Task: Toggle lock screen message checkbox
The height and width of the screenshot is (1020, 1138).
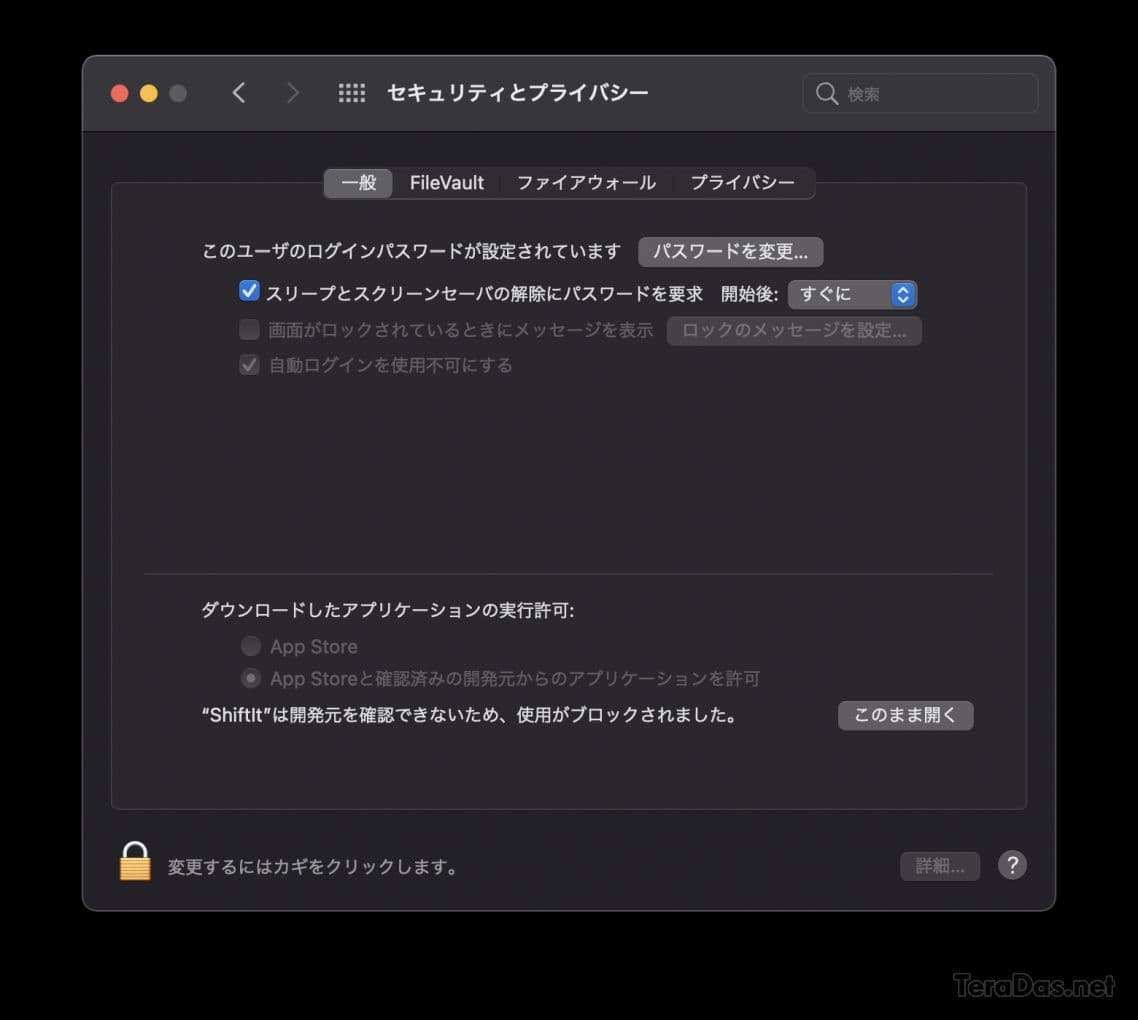Action: 250,330
